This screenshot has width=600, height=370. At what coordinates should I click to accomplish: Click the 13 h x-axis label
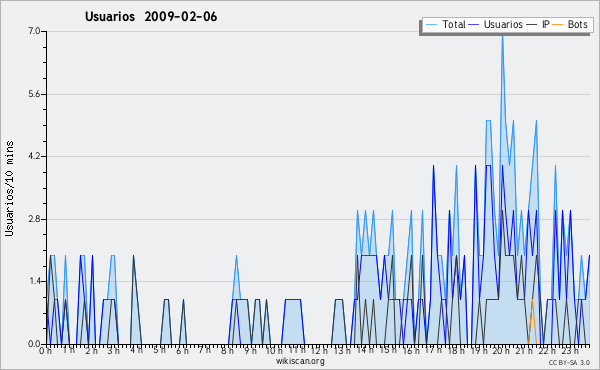click(x=342, y=351)
